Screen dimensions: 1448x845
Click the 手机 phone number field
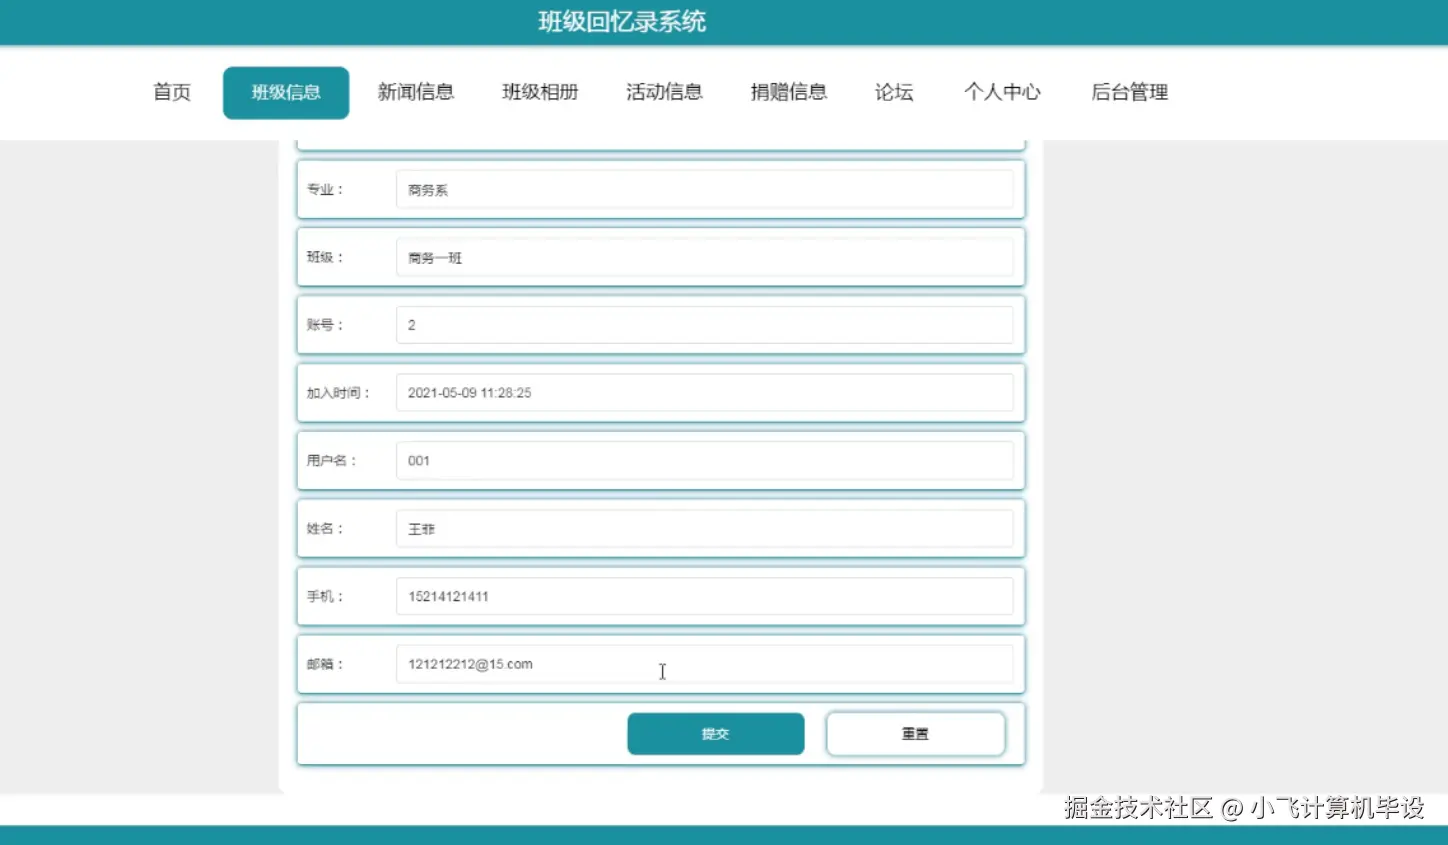tap(705, 596)
